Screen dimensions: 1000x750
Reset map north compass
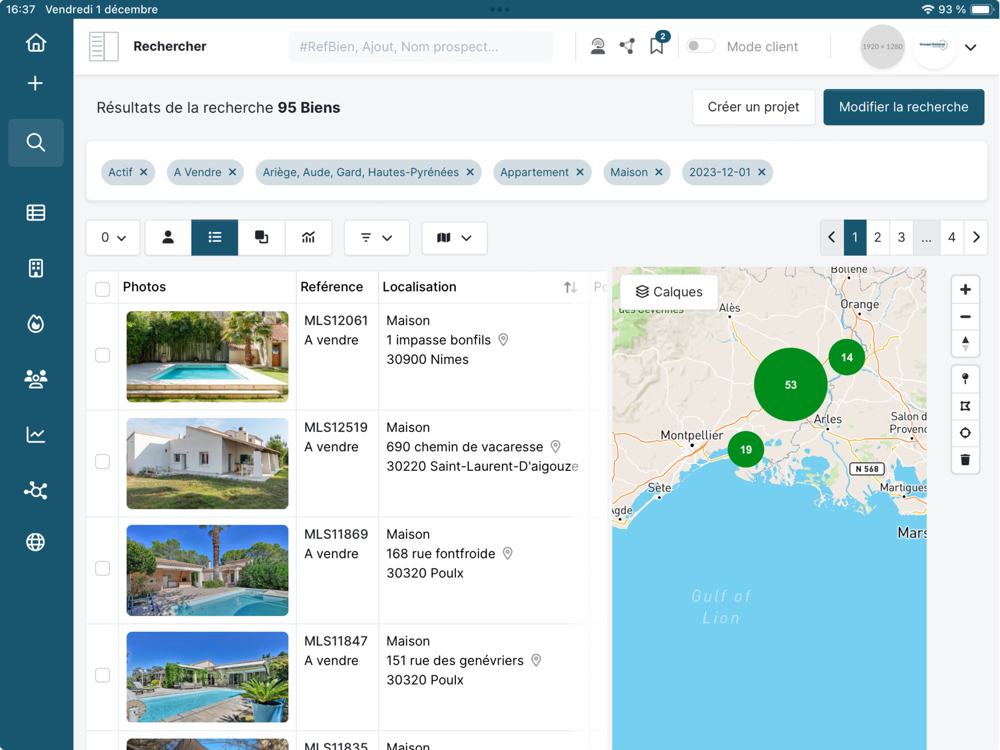coord(966,344)
